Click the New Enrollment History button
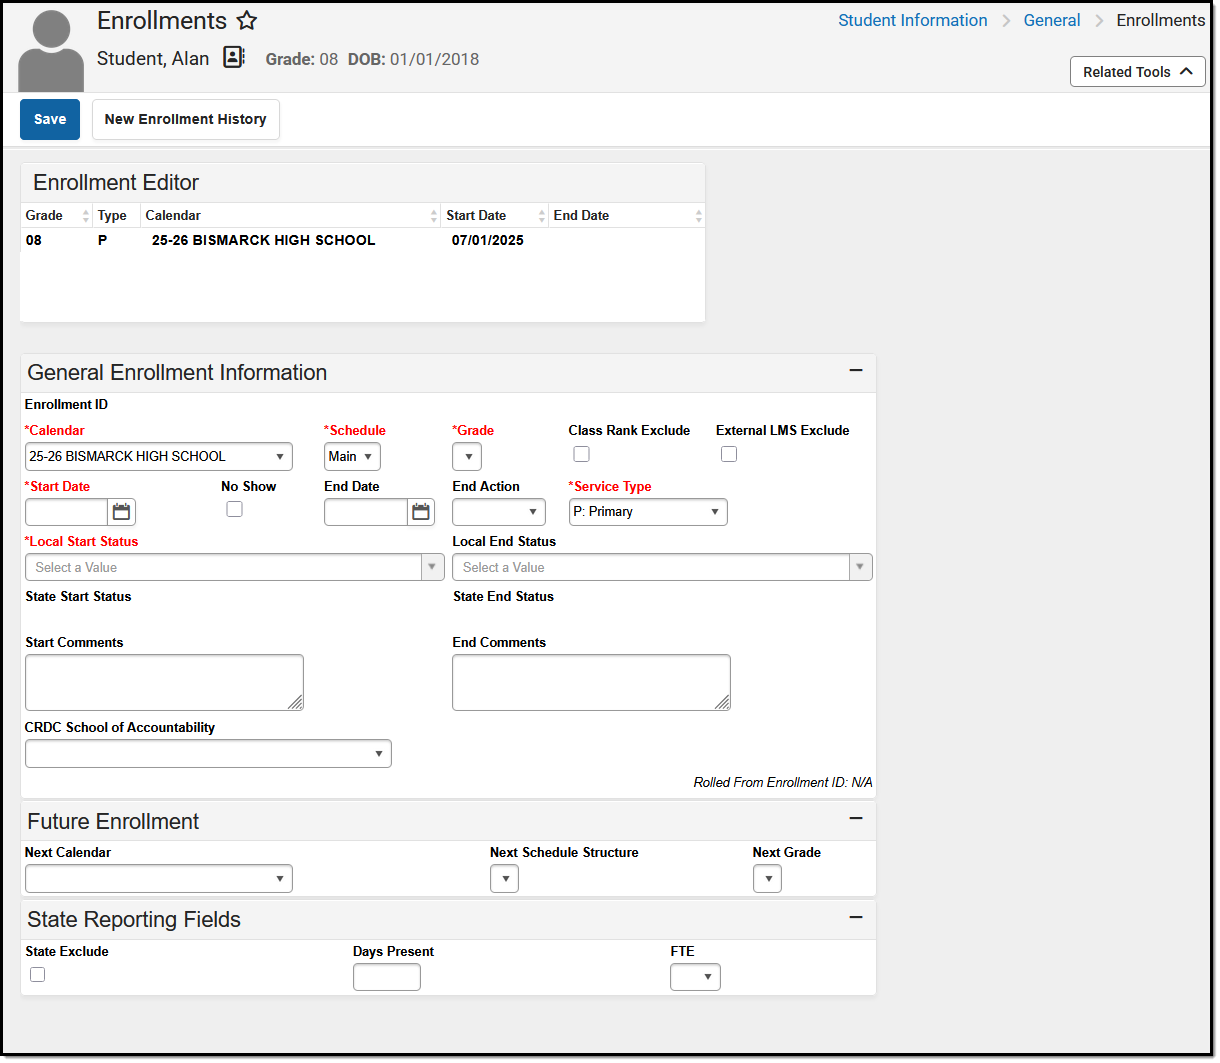This screenshot has width=1220, height=1063. tap(185, 119)
